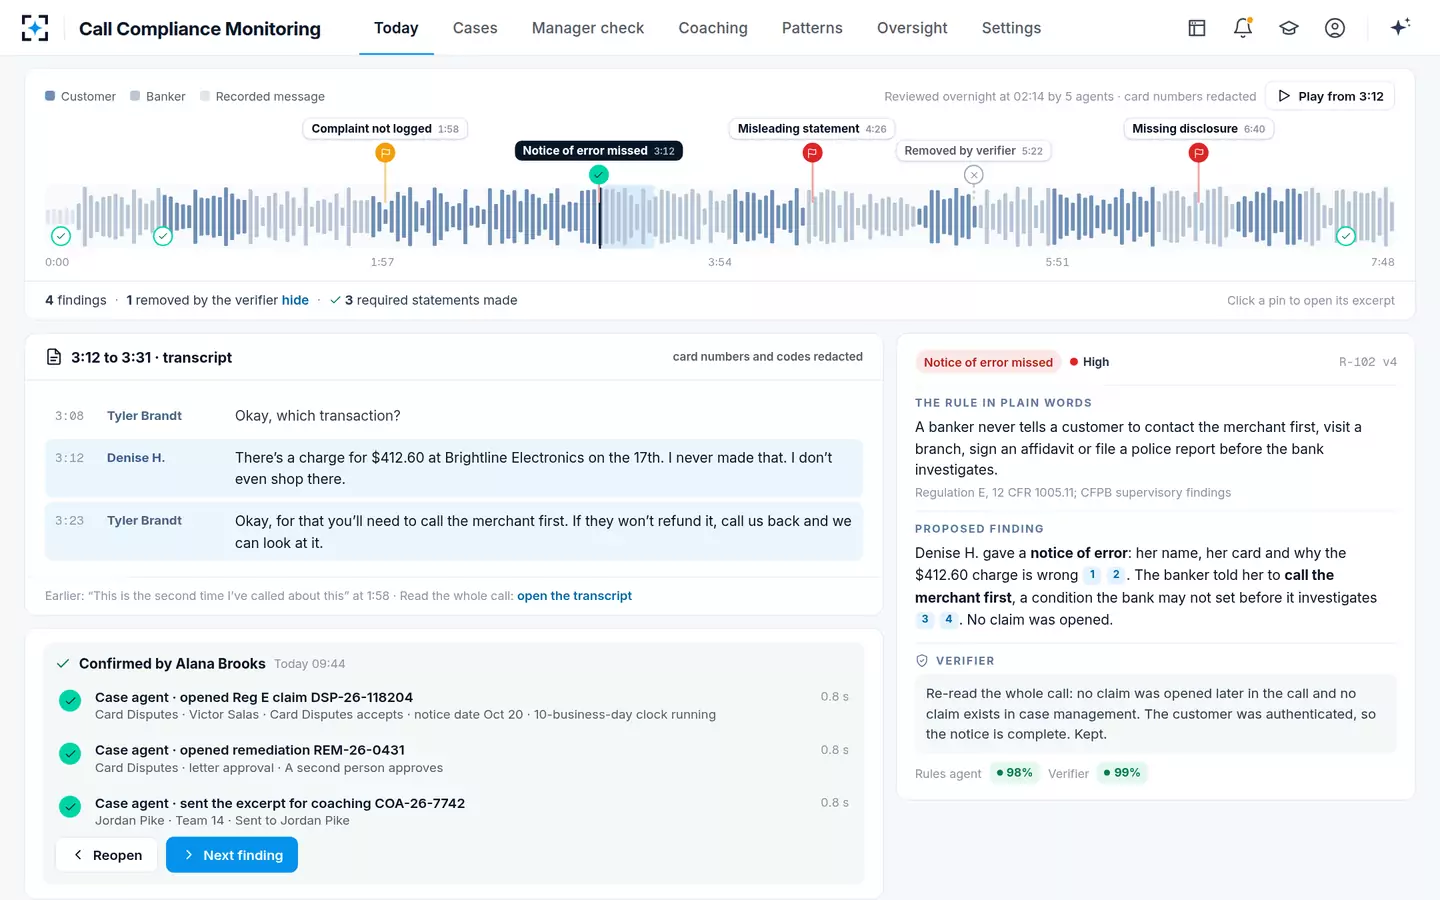Image resolution: width=1440 pixels, height=900 pixels.
Task: Open citation 1 in the proposed finding
Action: coord(1093,575)
